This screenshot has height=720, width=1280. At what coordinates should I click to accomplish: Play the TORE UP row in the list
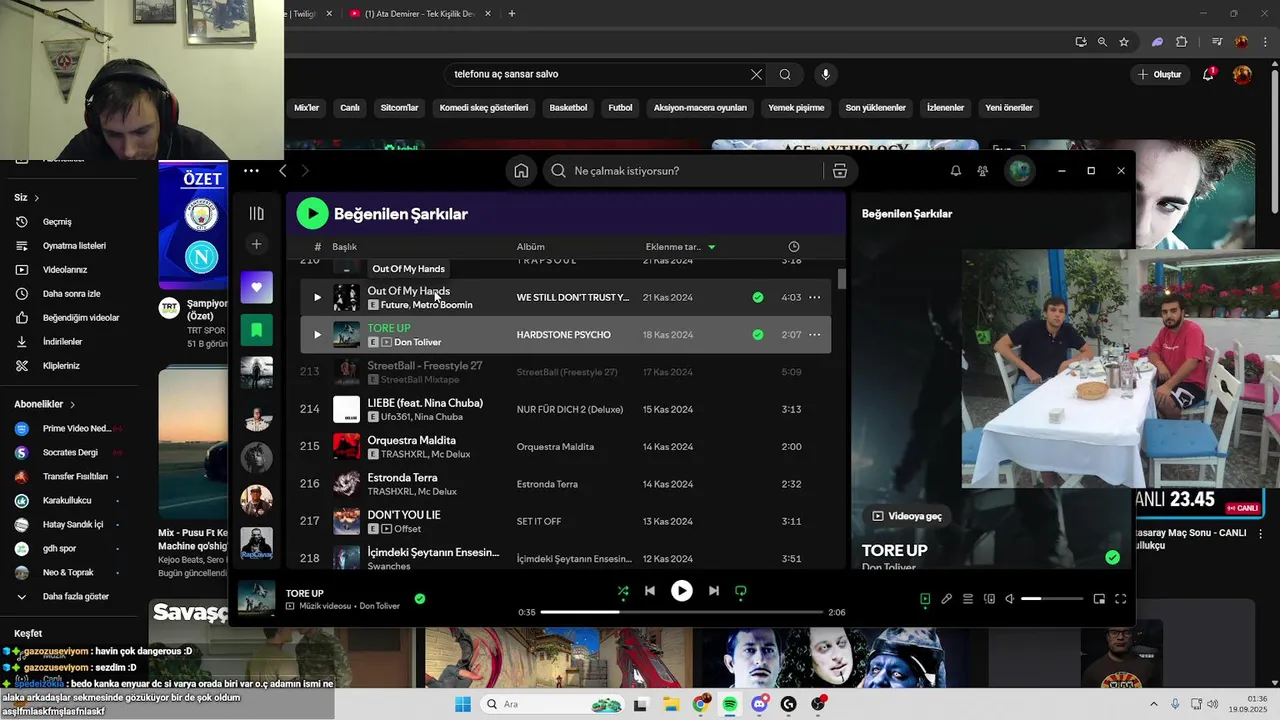[317, 334]
